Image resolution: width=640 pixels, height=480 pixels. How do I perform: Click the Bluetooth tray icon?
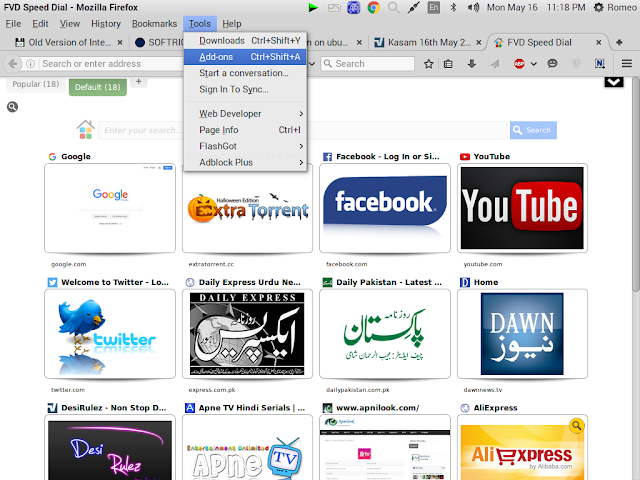453,7
